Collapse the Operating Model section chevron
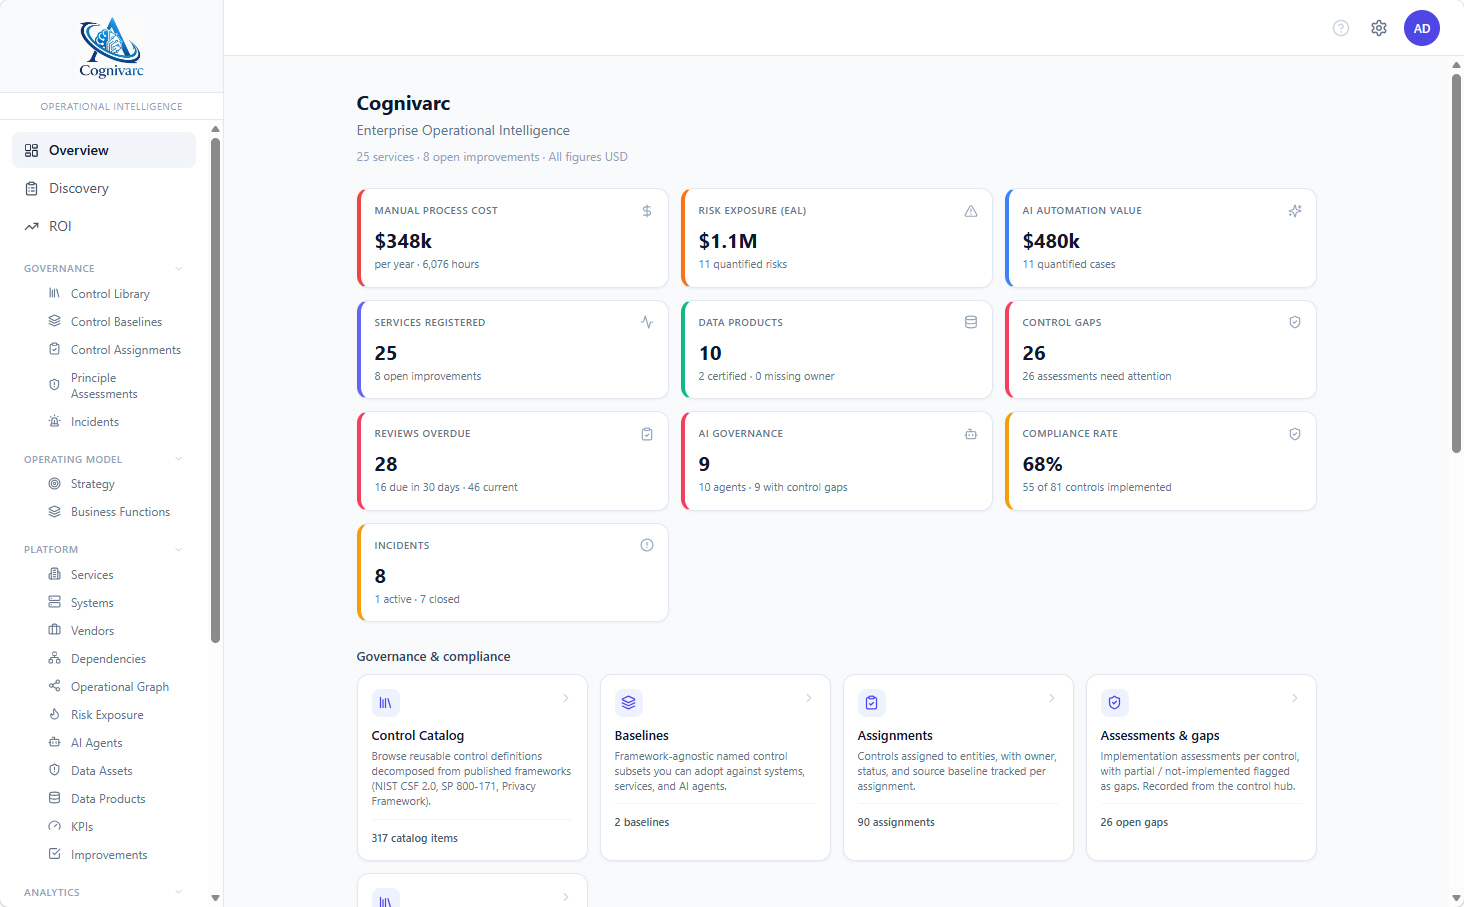The height and width of the screenshot is (907, 1464). [179, 459]
